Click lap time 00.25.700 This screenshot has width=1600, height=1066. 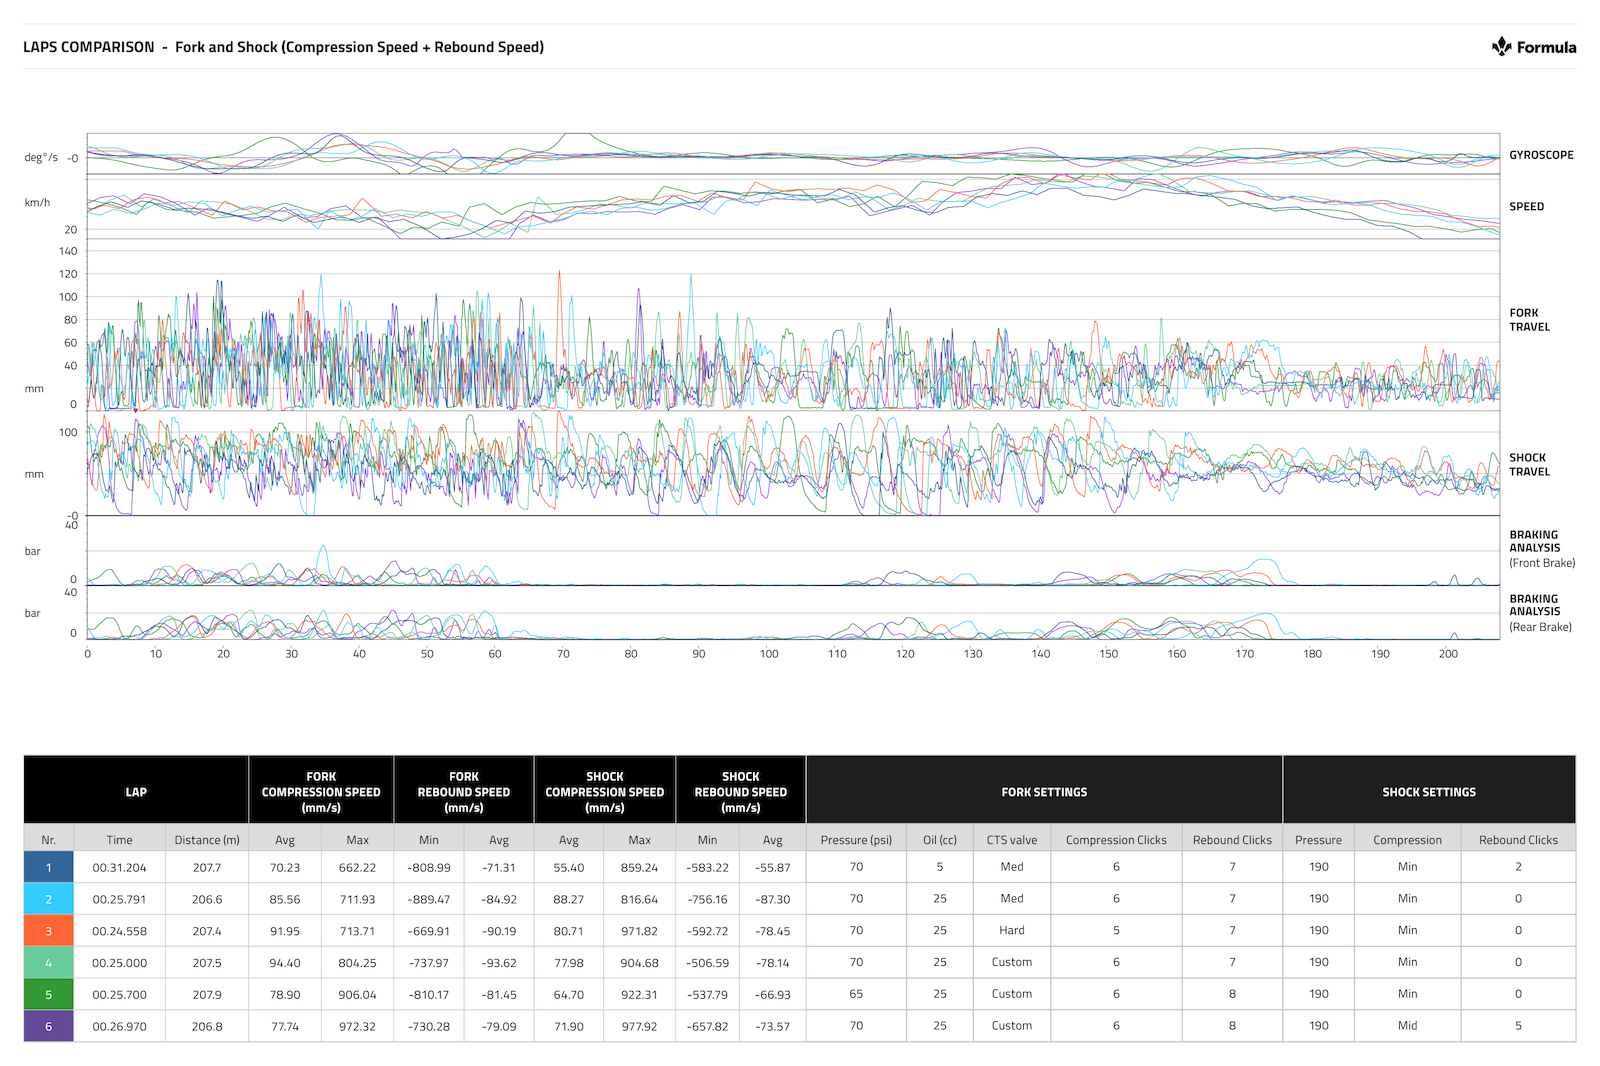point(119,996)
